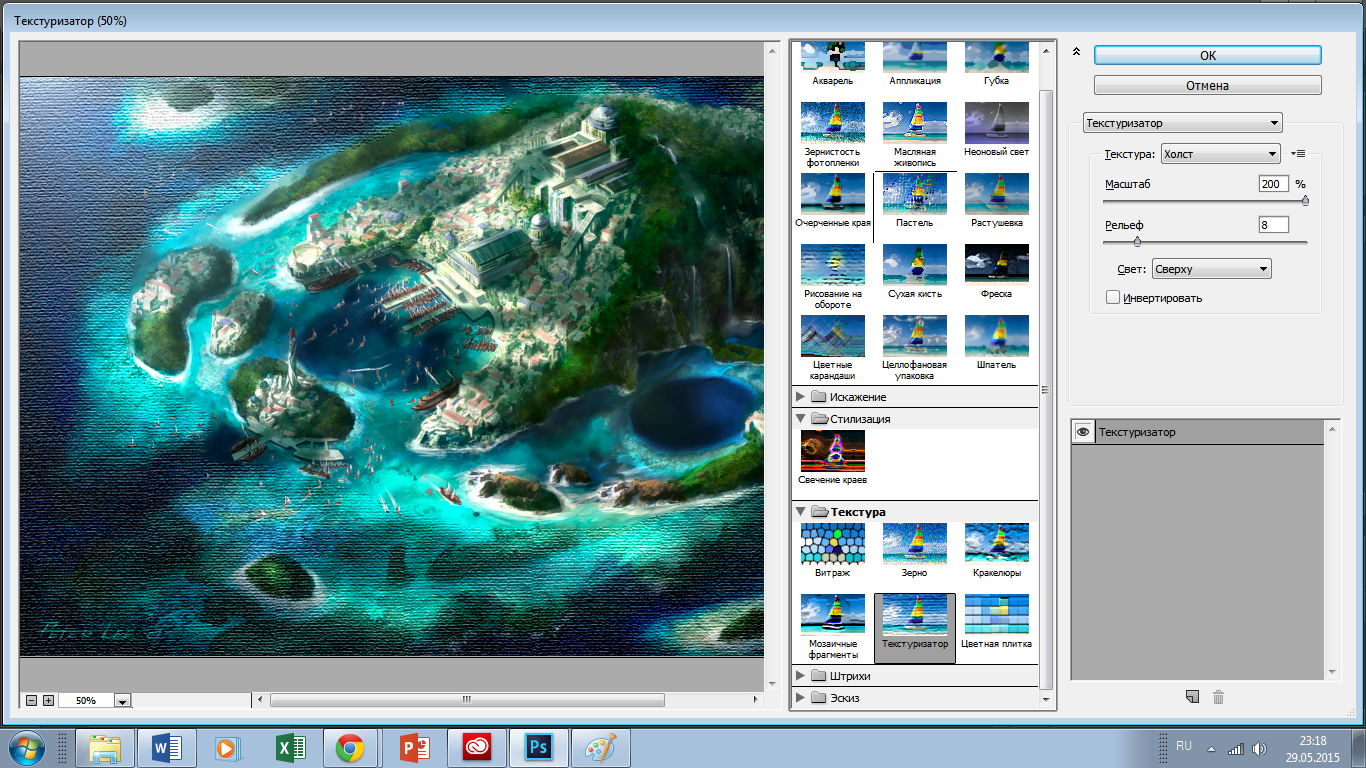This screenshot has width=1366, height=768.
Task: Pick the Пастель filter thumbnail
Action: pos(914,194)
